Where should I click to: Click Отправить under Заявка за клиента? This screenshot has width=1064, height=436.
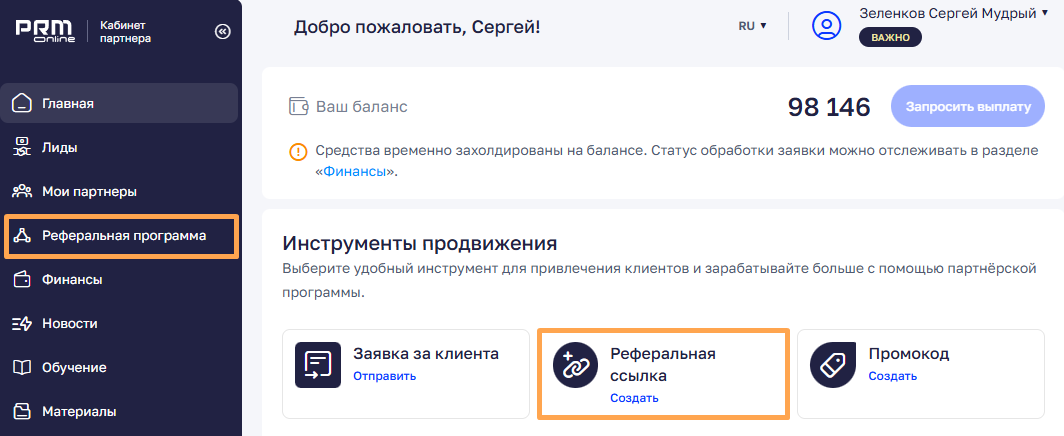tap(384, 376)
